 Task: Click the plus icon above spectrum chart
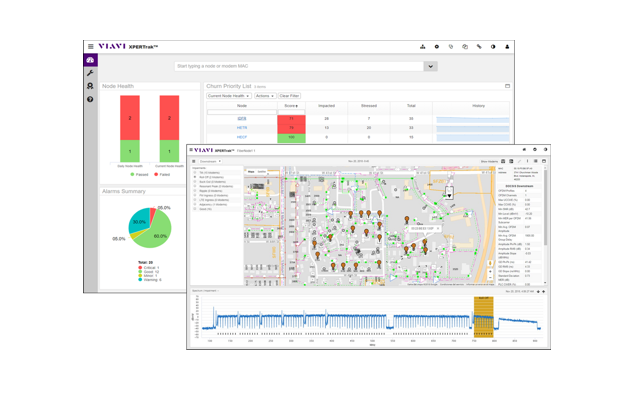point(543,291)
